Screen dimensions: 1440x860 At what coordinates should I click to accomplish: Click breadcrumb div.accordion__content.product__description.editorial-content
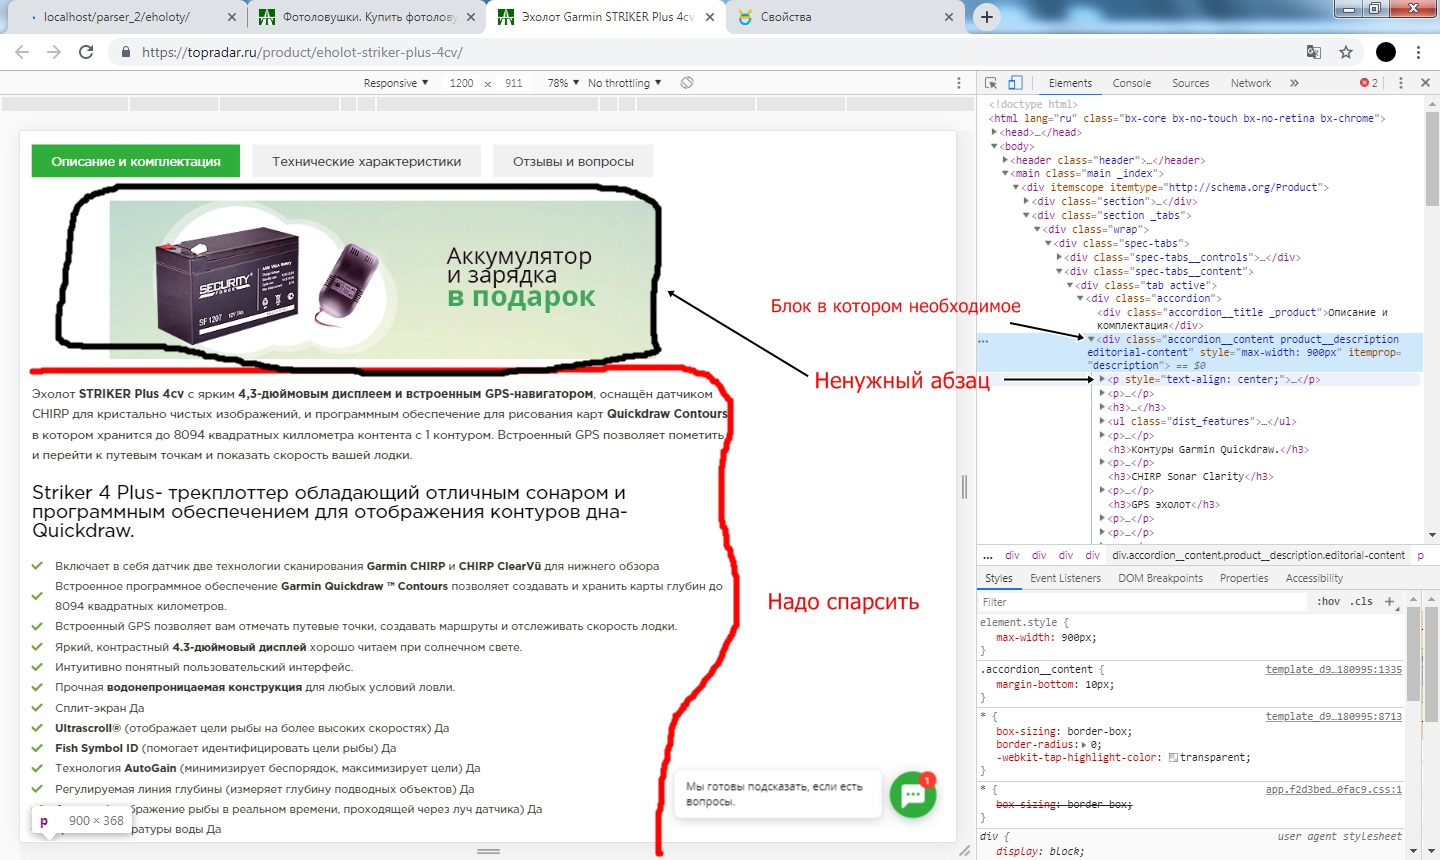click(x=1258, y=555)
